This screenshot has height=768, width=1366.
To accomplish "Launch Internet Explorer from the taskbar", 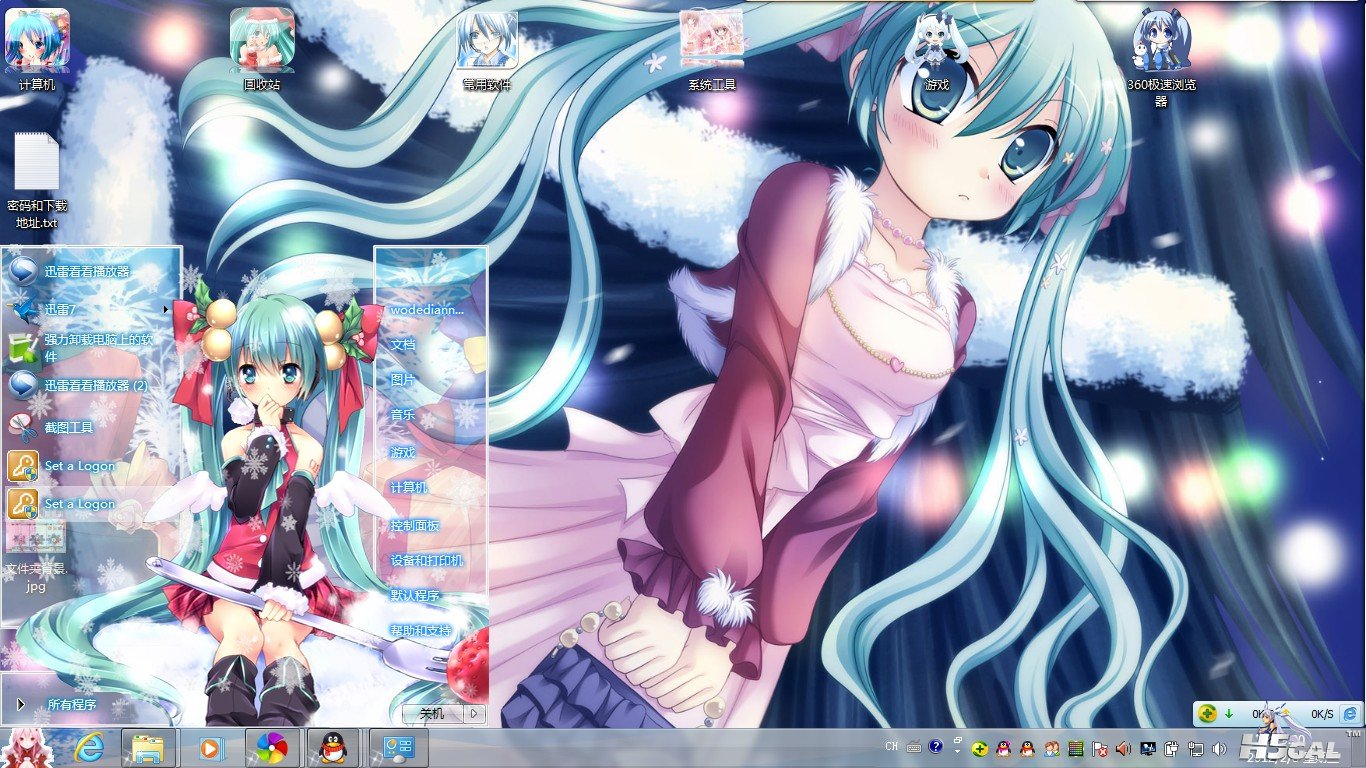I will 89,747.
